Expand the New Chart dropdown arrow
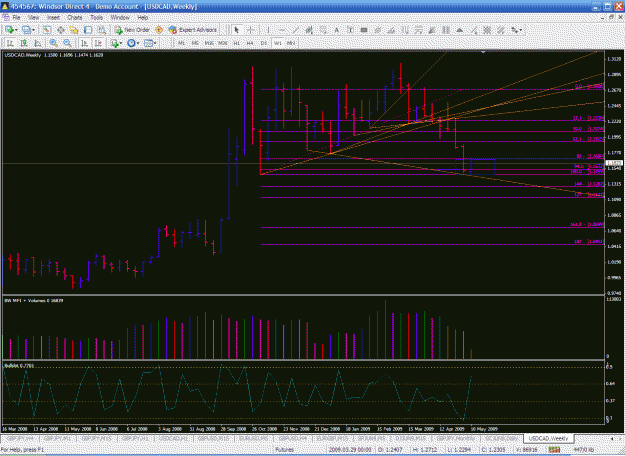Viewport: 625px width, 456px height. [16, 30]
